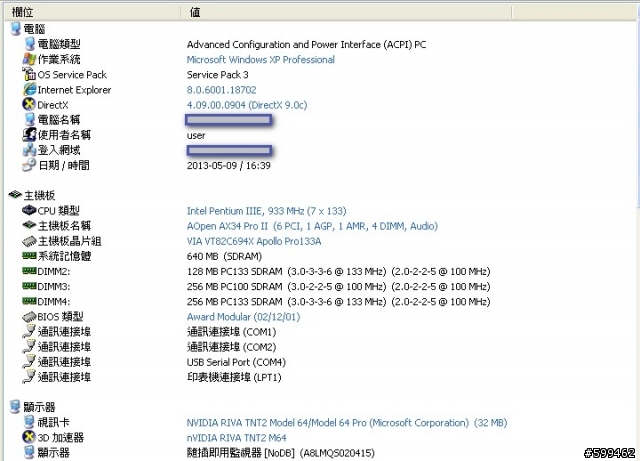Open the Intel Pentium IIIE, 933 MHz link
Screen dimensions: 640x461
click(267, 211)
